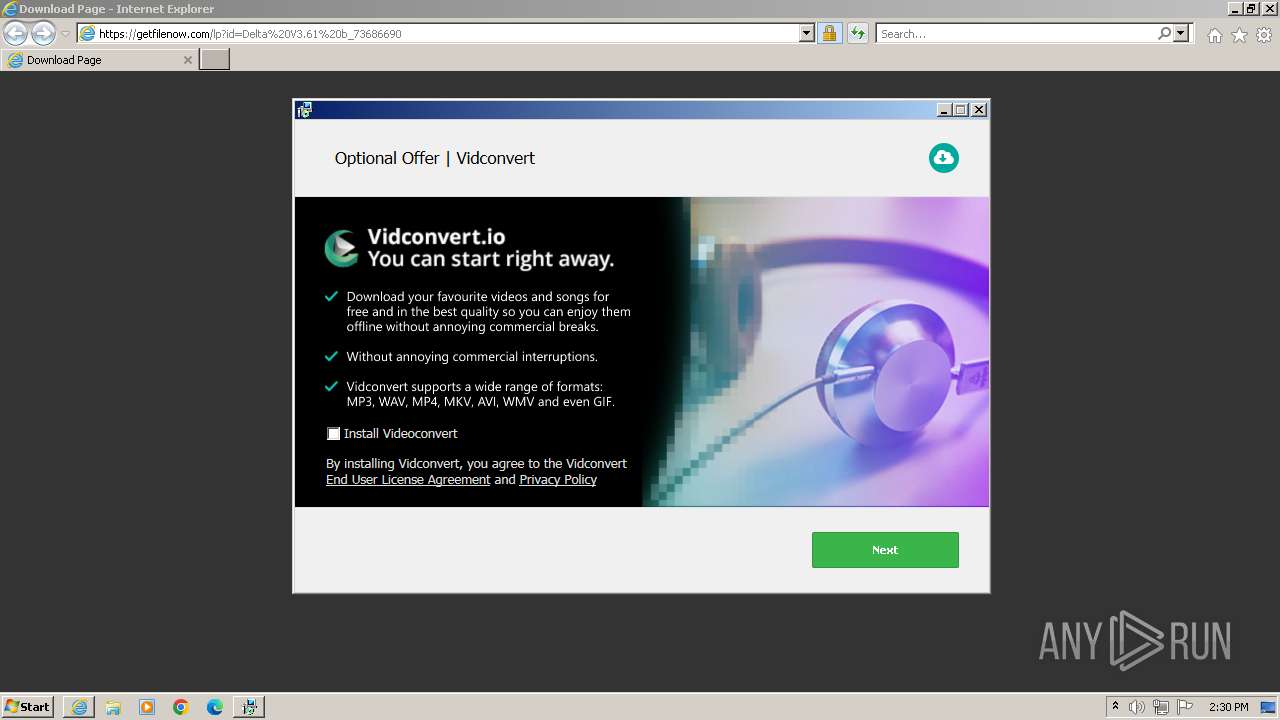1280x720 pixels.
Task: Click the teal cloud download icon
Action: pyautogui.click(x=943, y=158)
